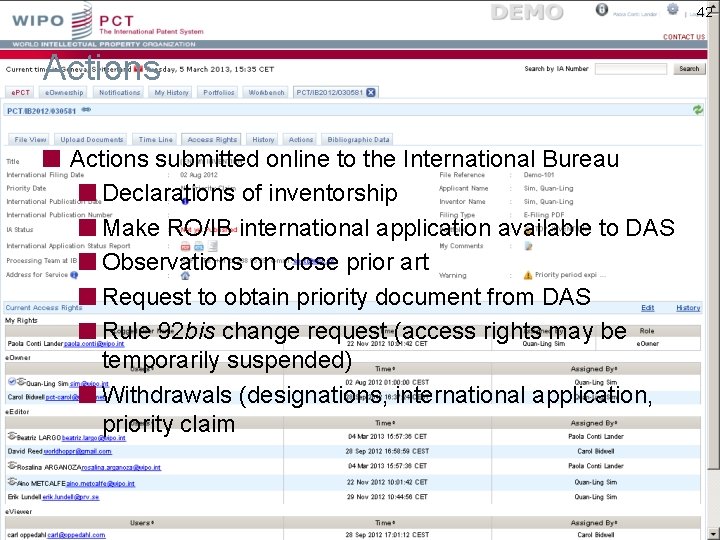Go to the My History tab
Viewport: 720px width, 540px height.
(x=172, y=92)
